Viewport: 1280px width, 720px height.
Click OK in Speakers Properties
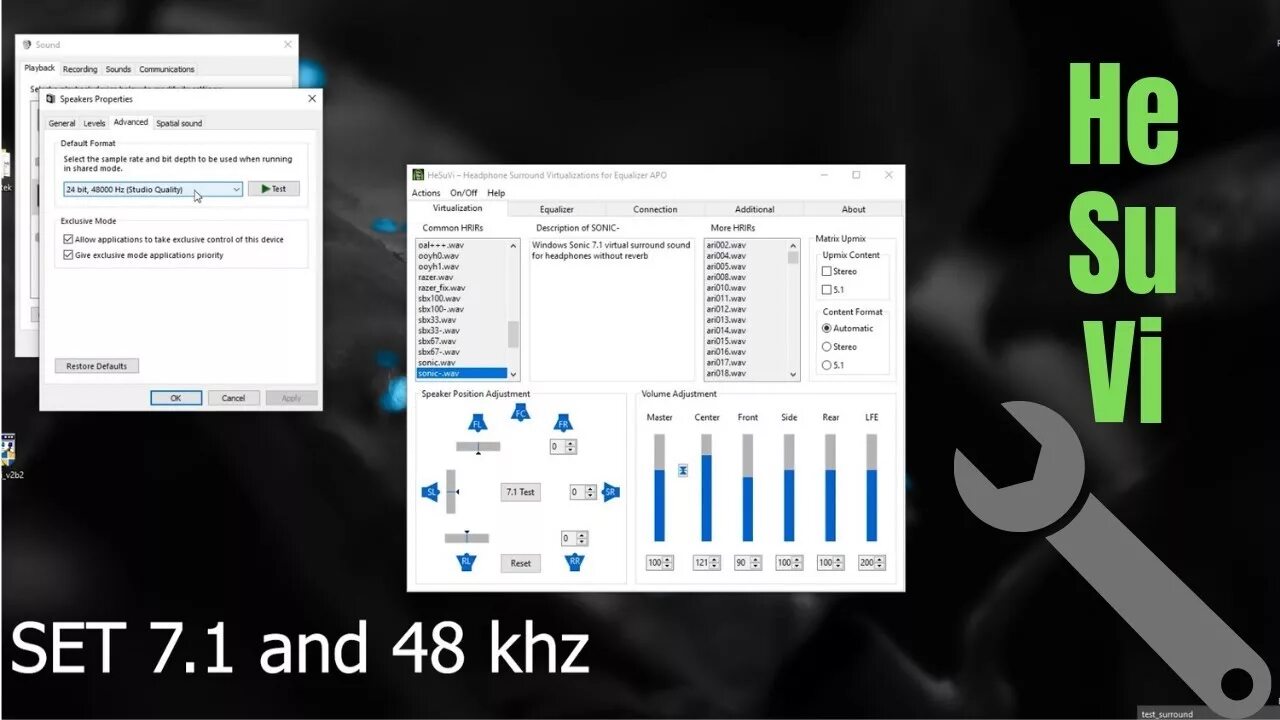coord(176,398)
